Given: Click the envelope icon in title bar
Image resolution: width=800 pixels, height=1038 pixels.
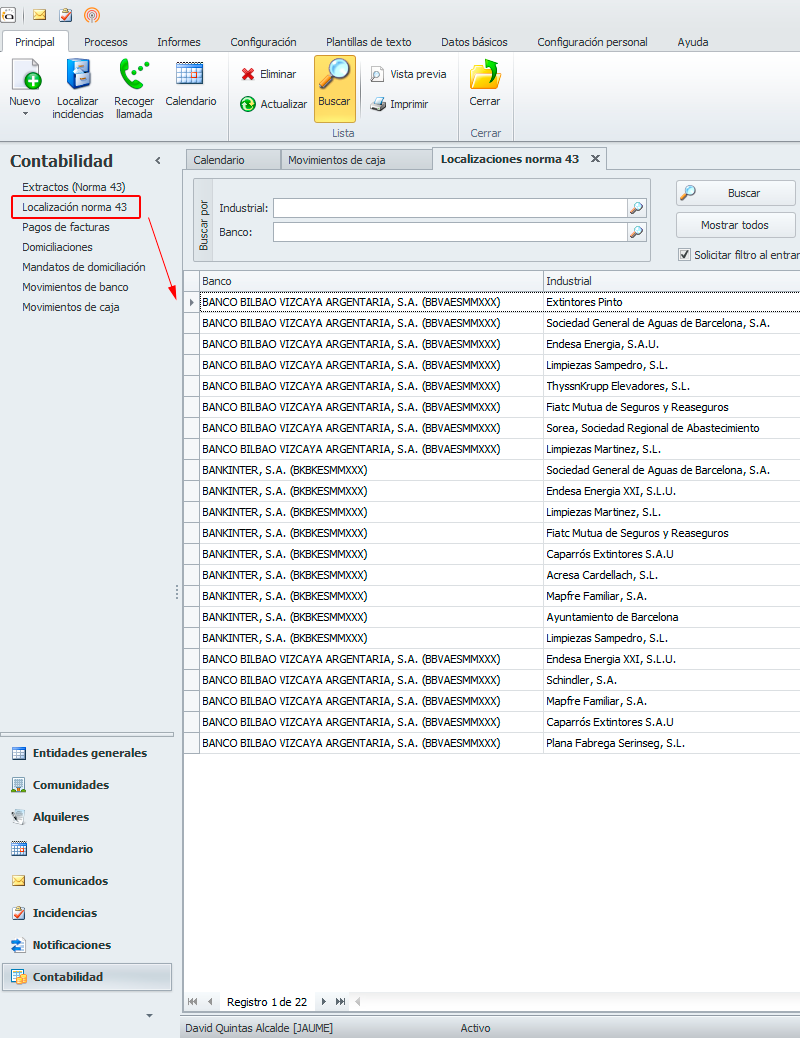Looking at the screenshot, I should tap(40, 15).
